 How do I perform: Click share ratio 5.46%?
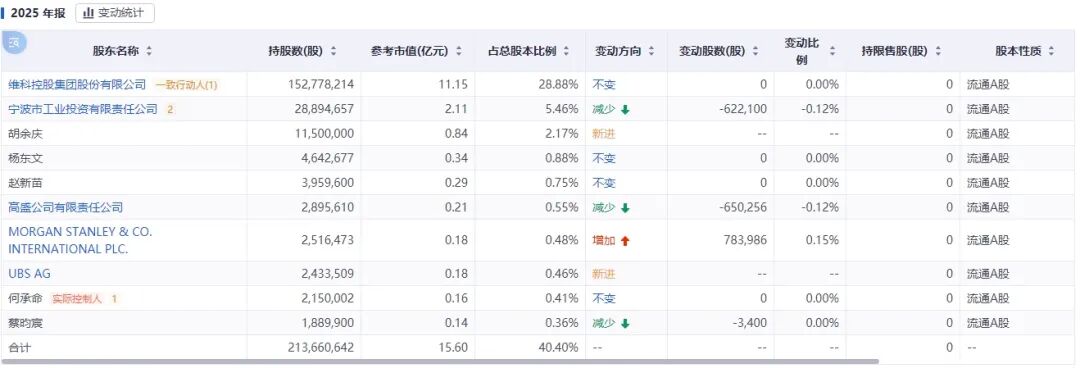click(562, 109)
